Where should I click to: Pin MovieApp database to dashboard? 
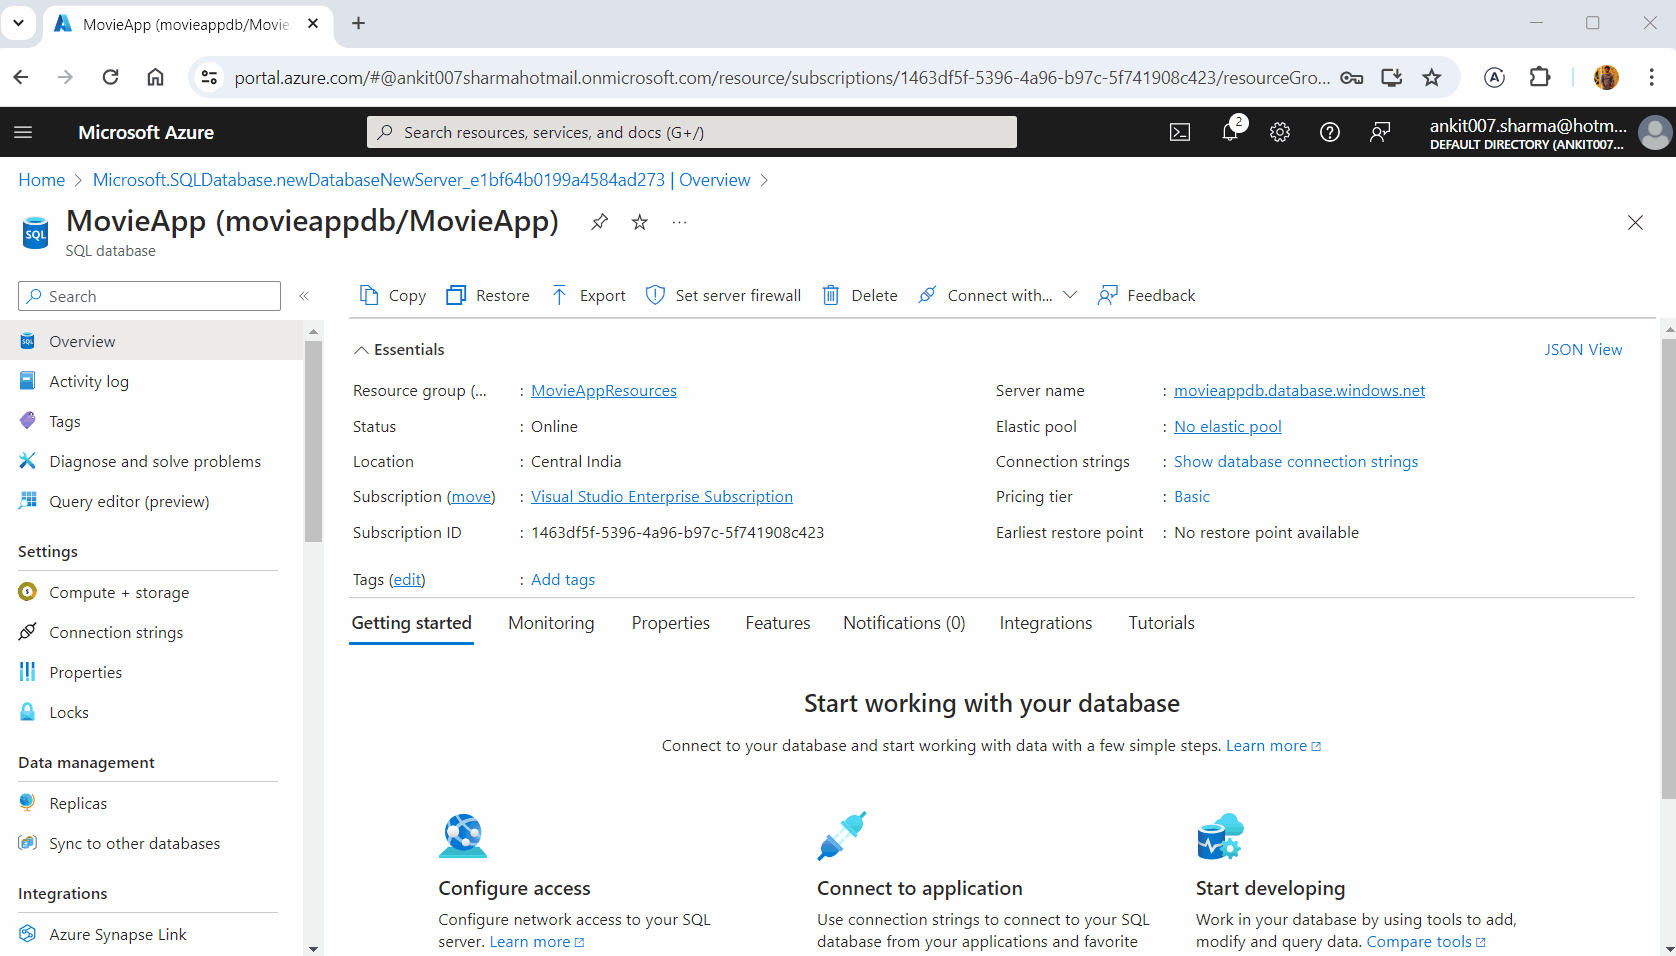click(x=599, y=222)
